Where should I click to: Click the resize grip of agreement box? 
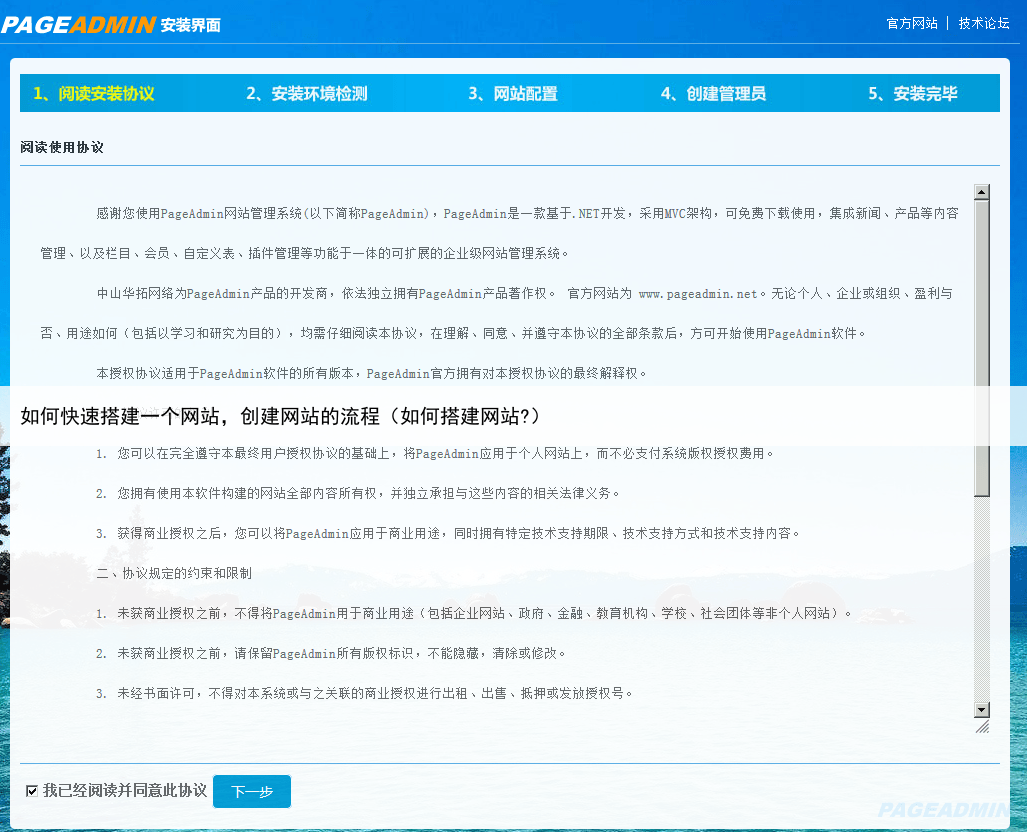(982, 727)
